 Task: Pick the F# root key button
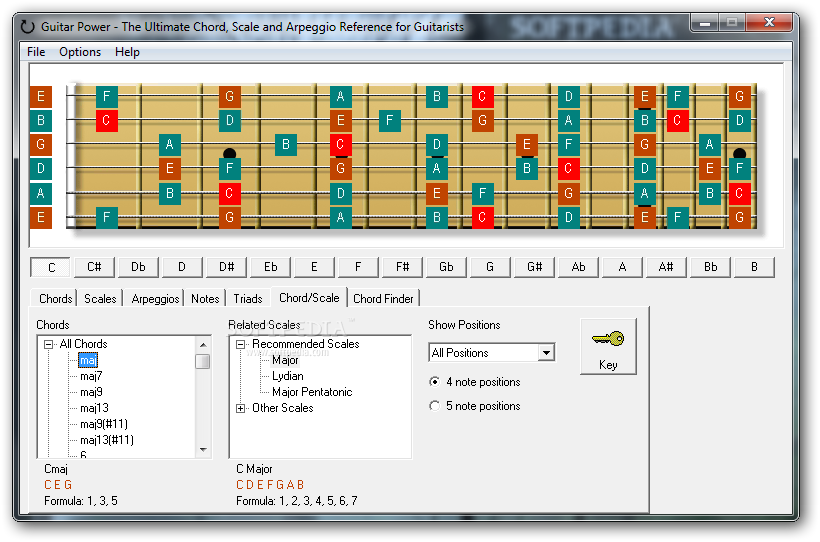click(402, 267)
